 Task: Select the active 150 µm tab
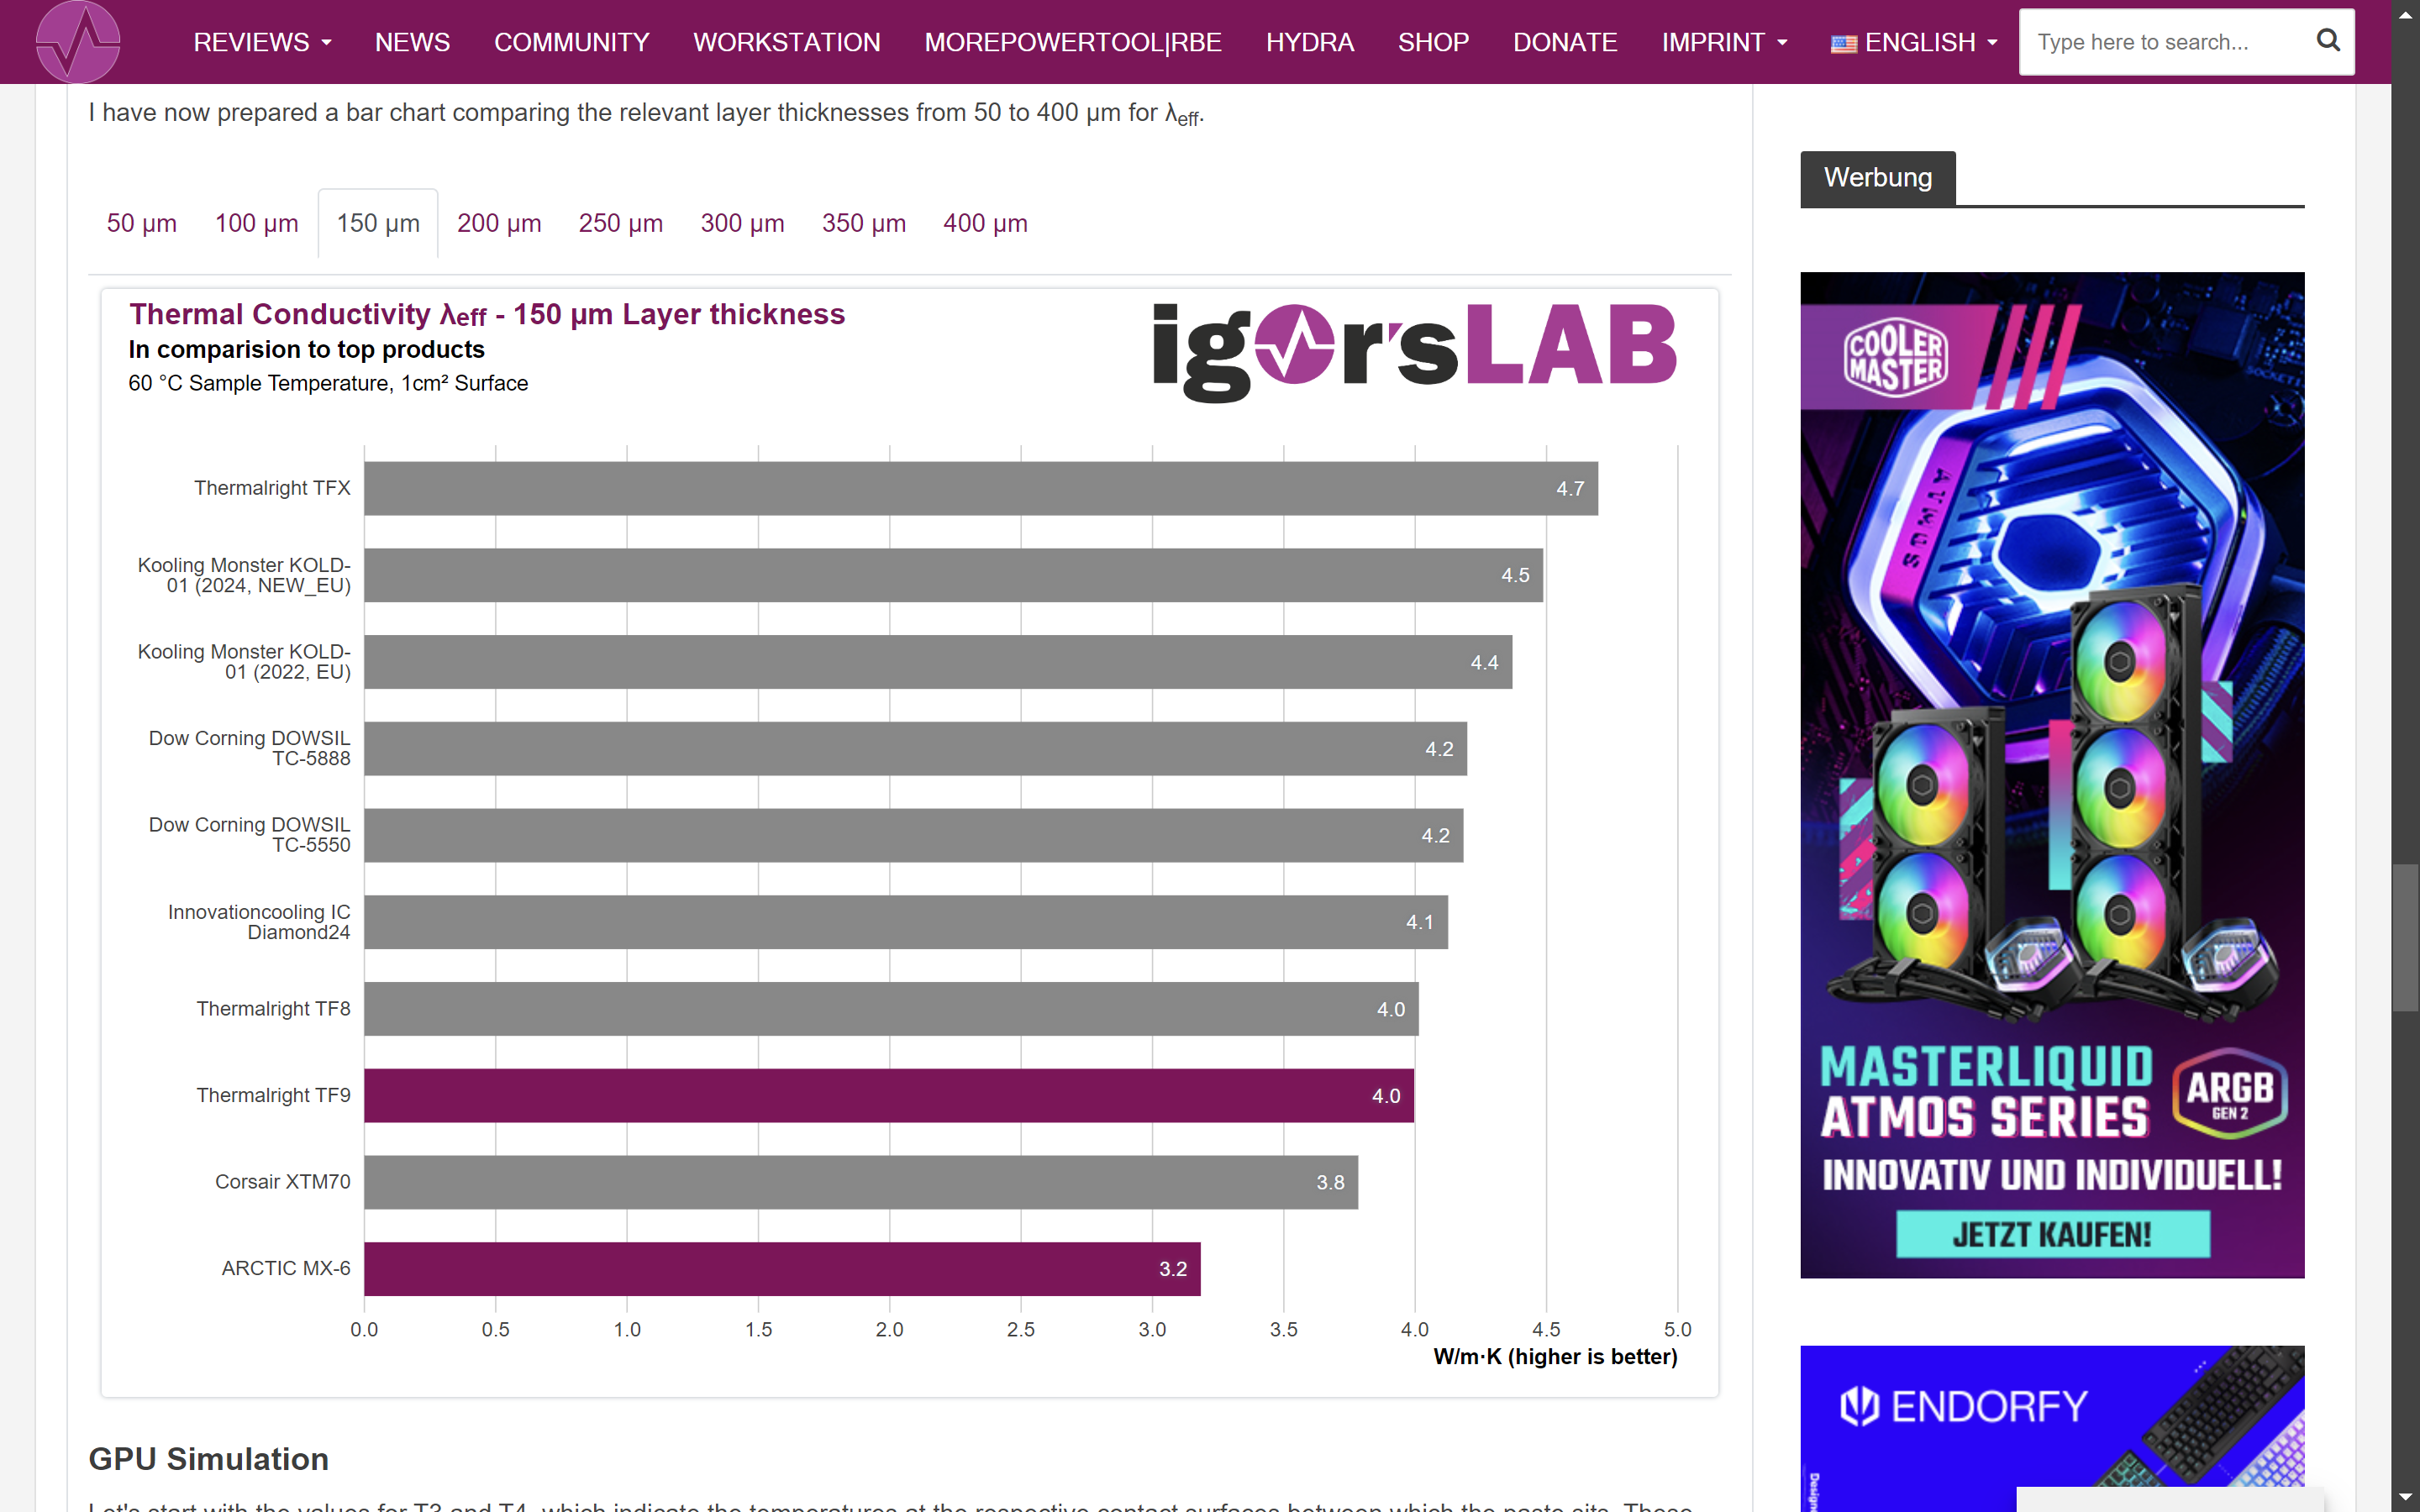378,223
